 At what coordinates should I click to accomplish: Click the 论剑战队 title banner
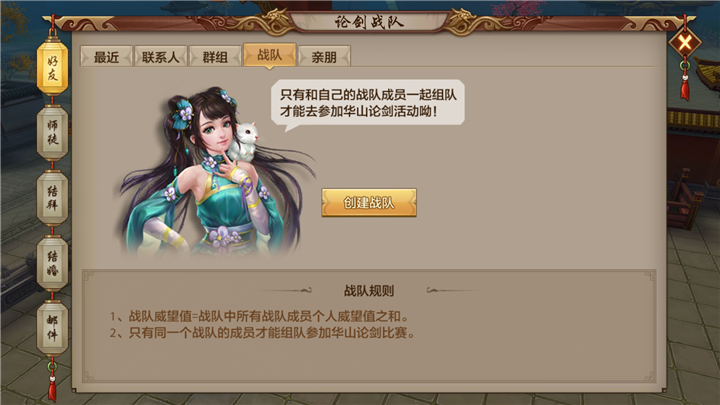(x=369, y=22)
